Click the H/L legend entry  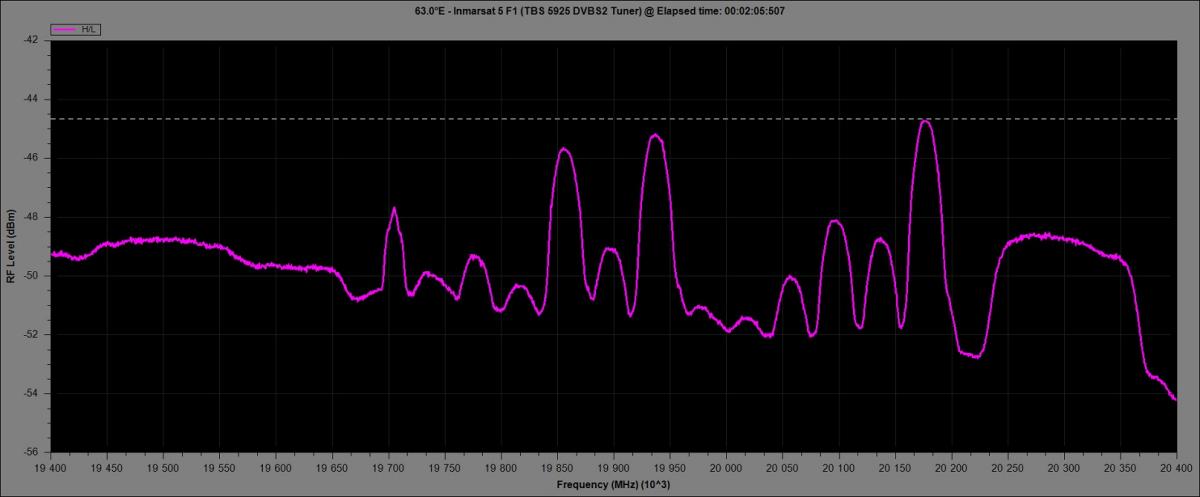75,30
